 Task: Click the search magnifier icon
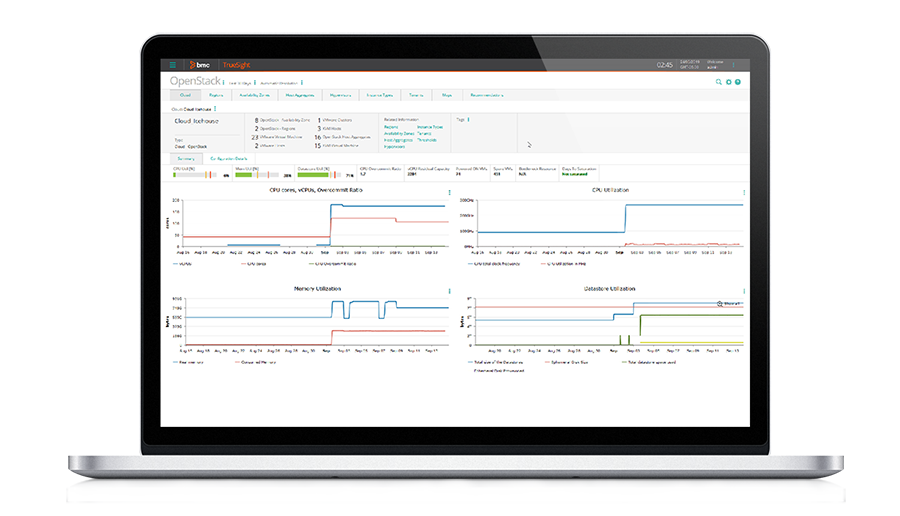718,82
